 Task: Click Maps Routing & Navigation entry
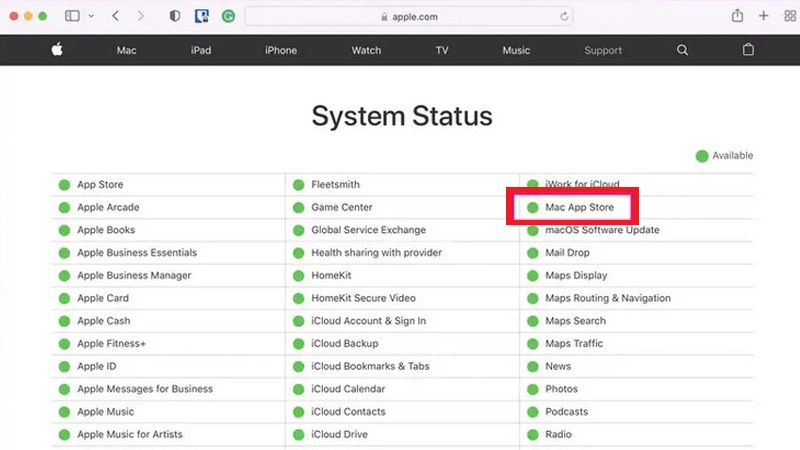point(608,298)
